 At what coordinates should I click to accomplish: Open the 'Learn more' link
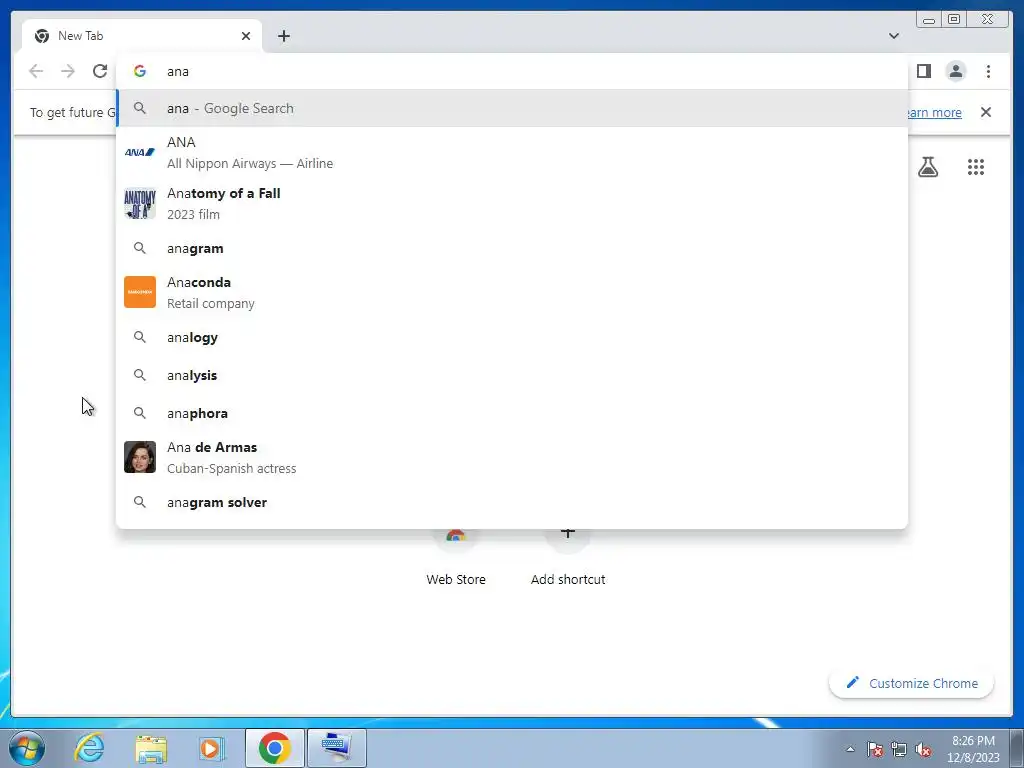click(x=935, y=112)
